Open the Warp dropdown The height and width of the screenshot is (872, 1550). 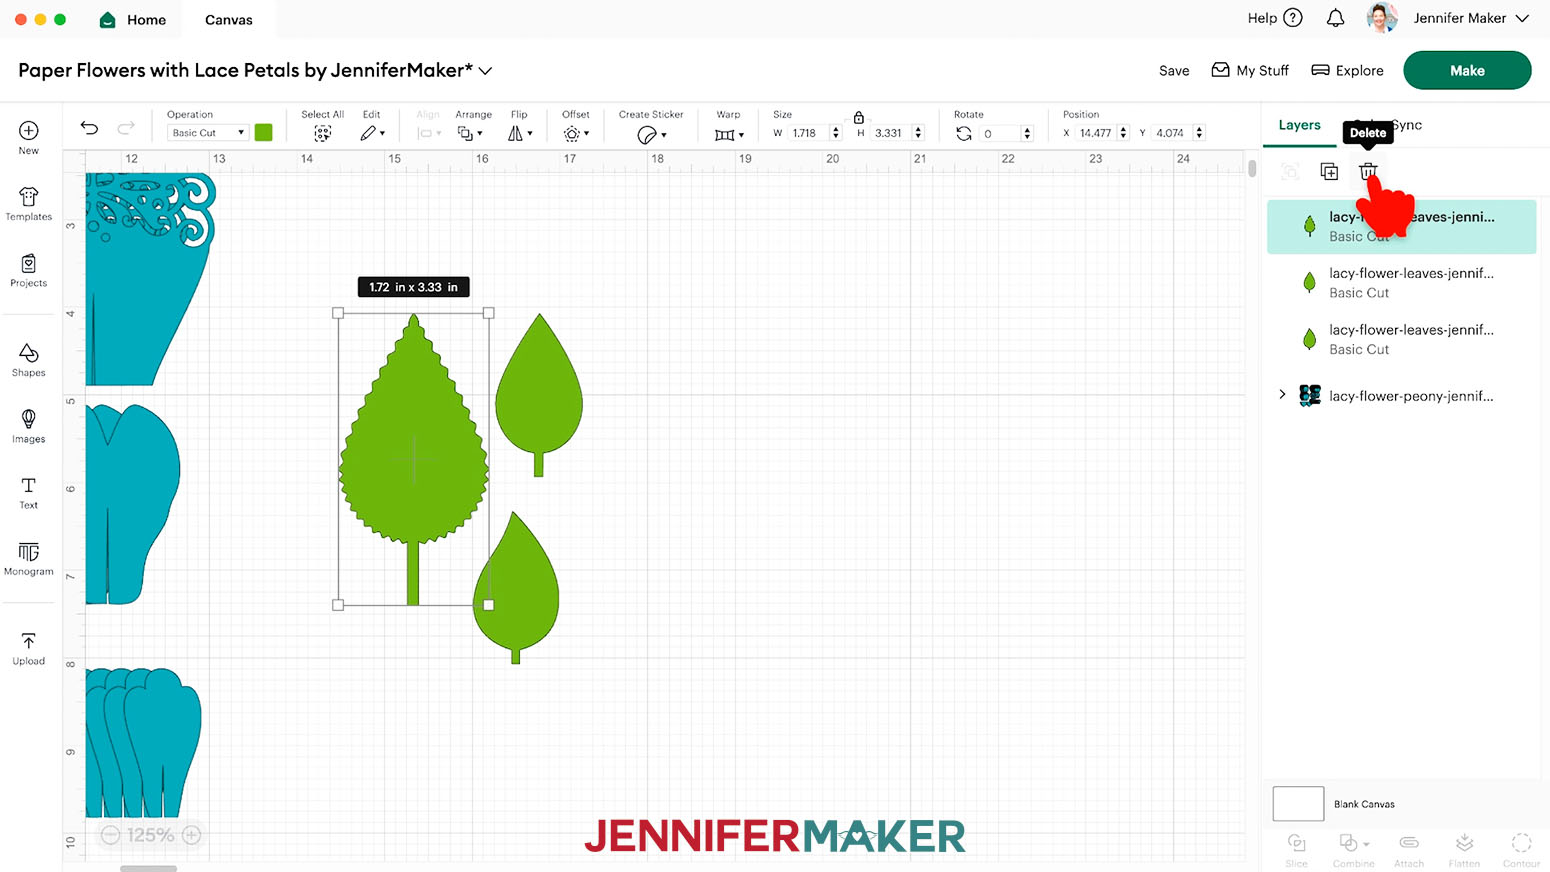(729, 134)
